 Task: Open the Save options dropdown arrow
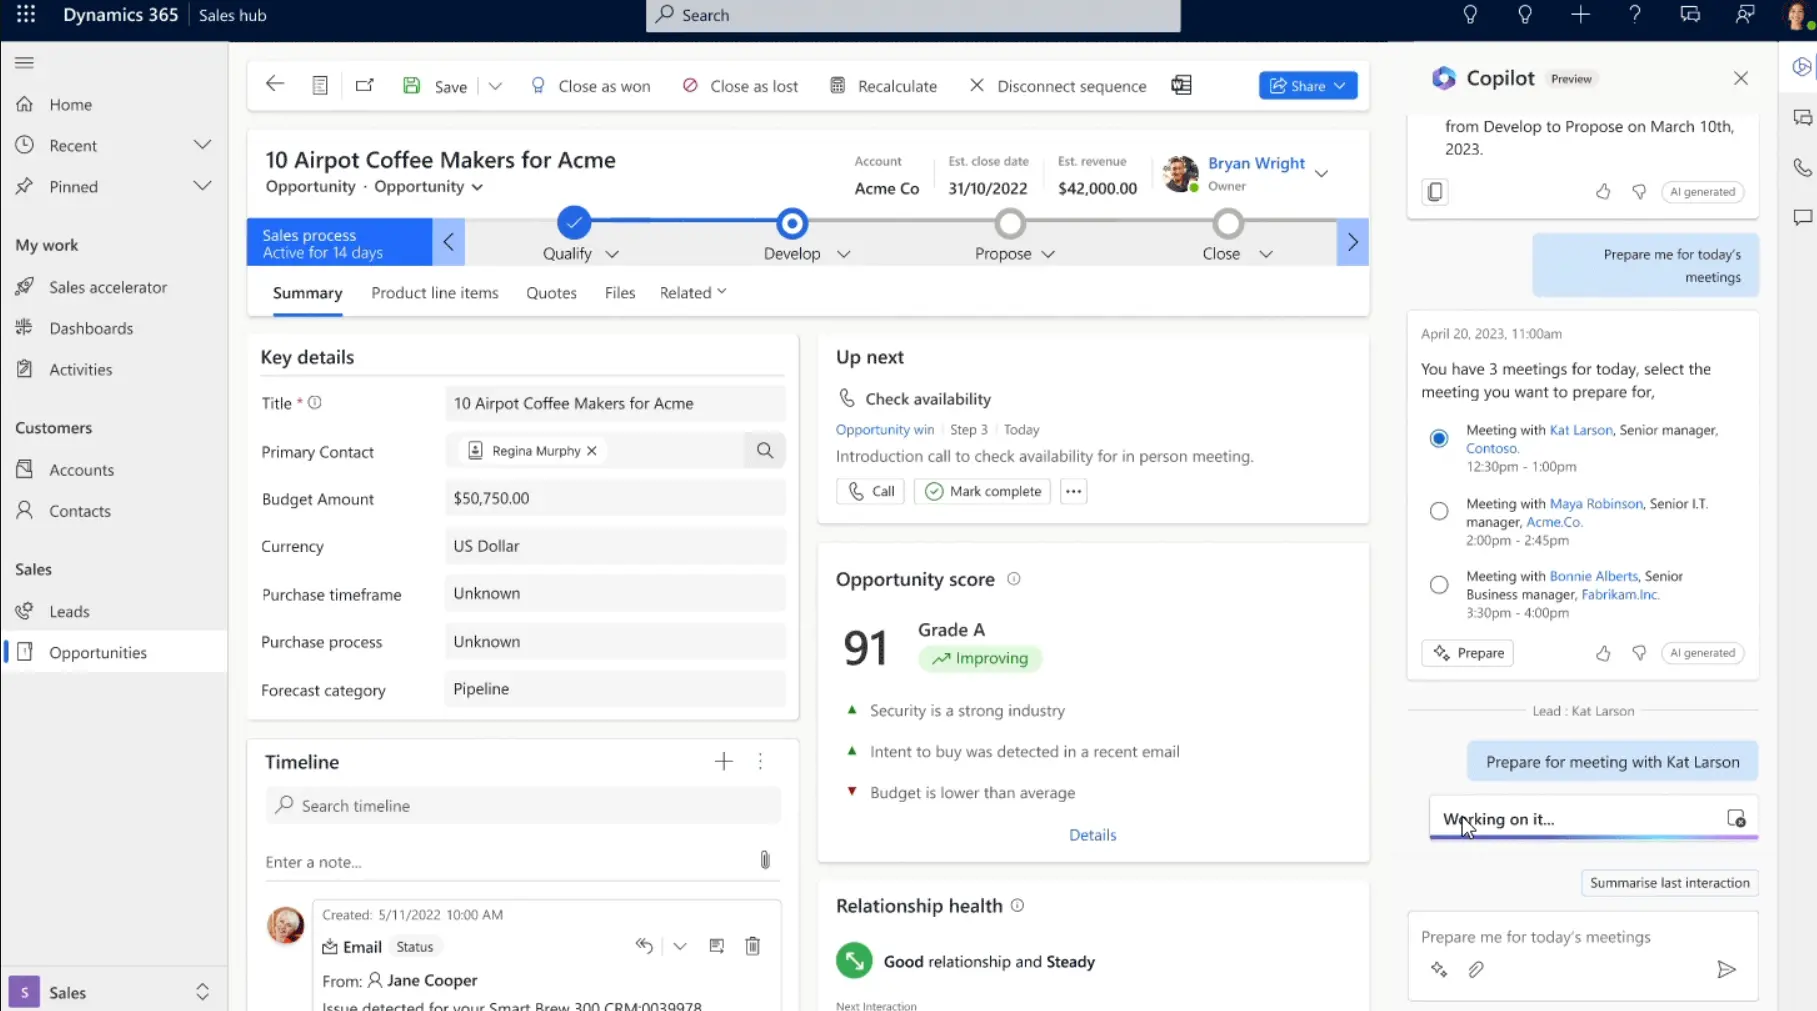point(495,86)
